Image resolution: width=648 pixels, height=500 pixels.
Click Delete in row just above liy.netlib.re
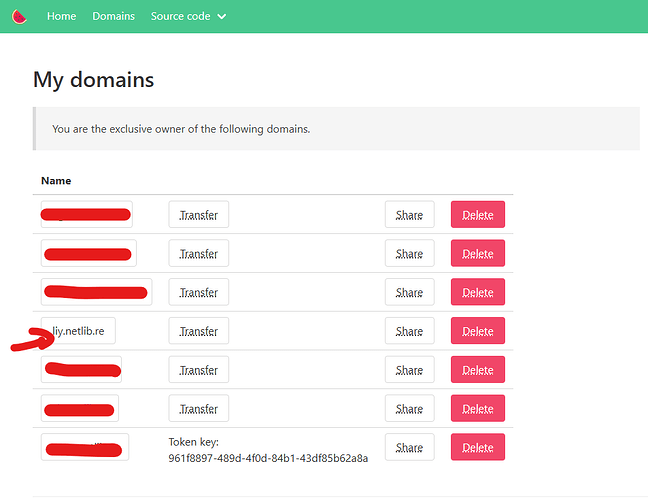click(x=478, y=292)
